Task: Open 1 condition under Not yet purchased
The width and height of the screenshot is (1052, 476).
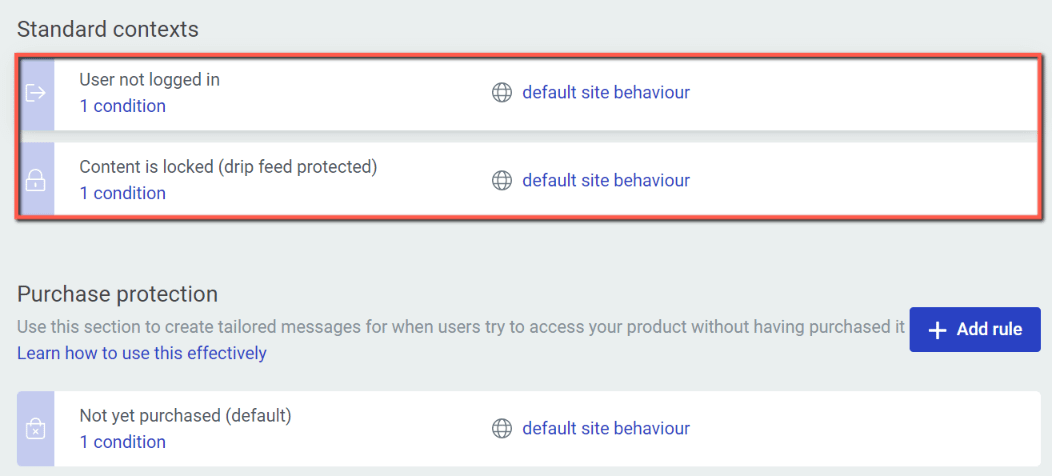Action: (x=123, y=442)
